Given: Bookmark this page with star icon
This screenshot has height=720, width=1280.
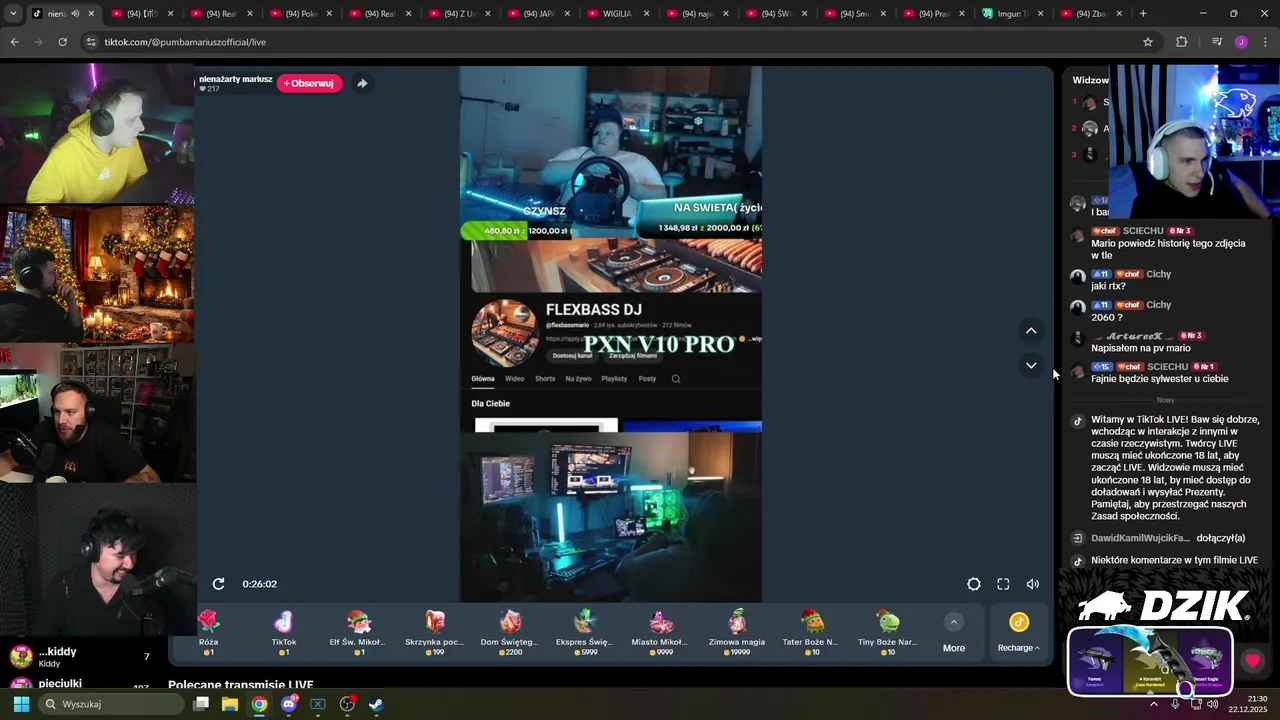Looking at the screenshot, I should (x=1148, y=42).
